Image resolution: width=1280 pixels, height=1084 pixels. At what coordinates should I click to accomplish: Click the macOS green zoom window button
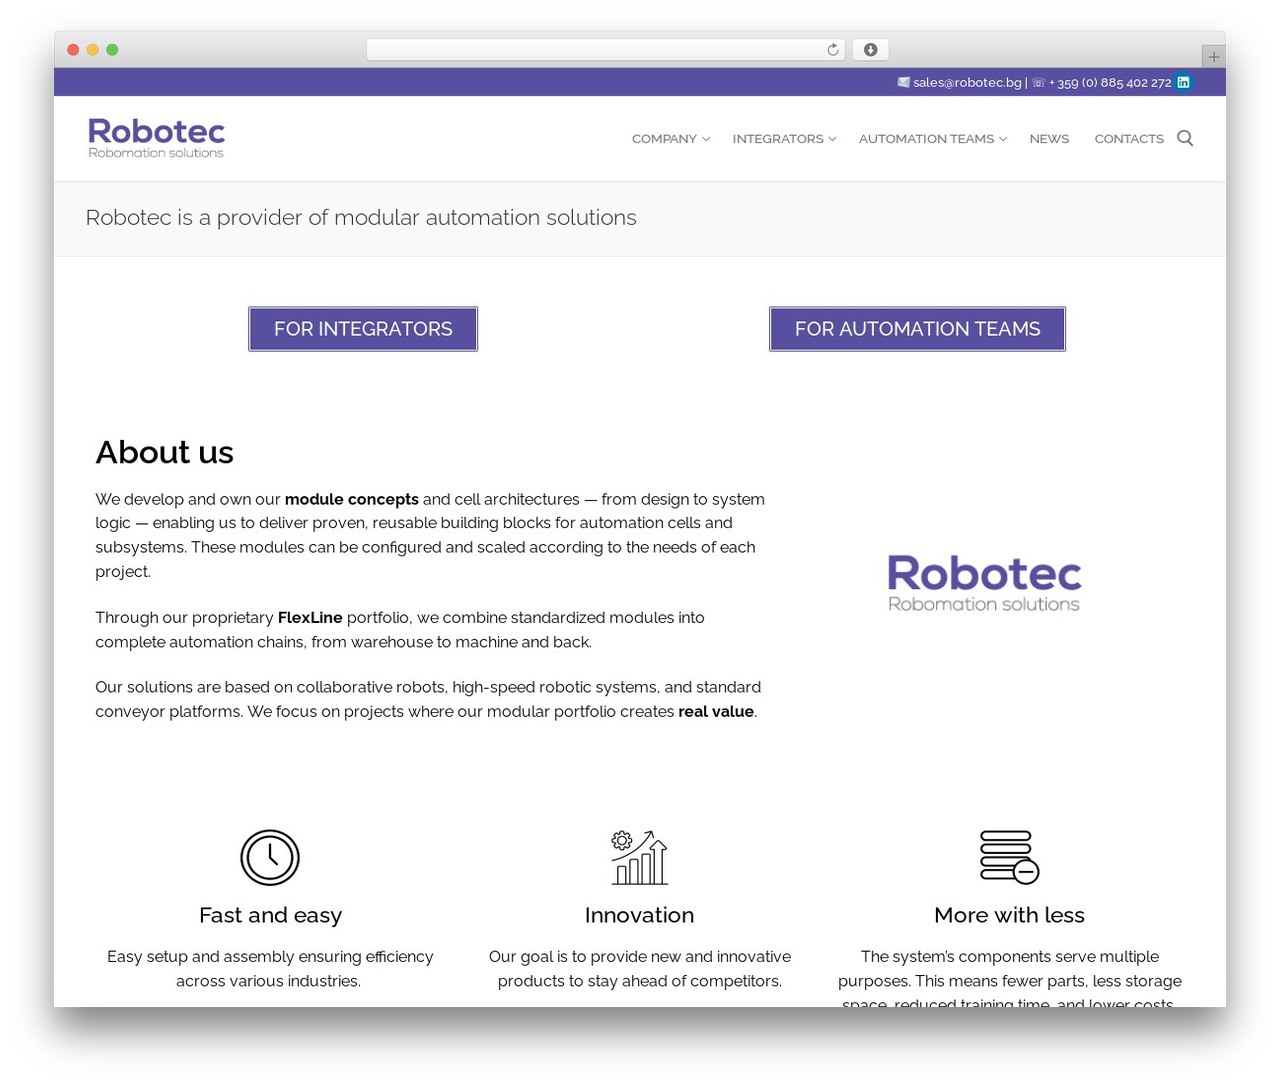tap(112, 50)
